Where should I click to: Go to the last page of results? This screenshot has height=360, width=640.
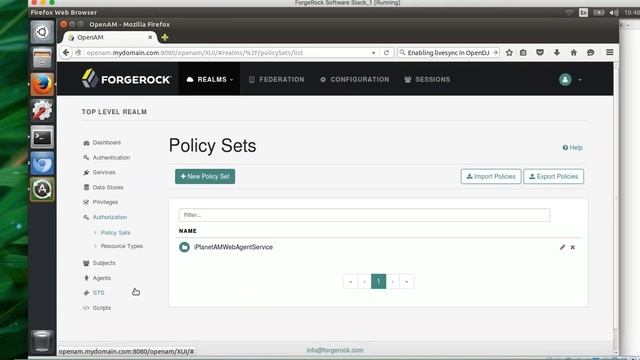407,281
